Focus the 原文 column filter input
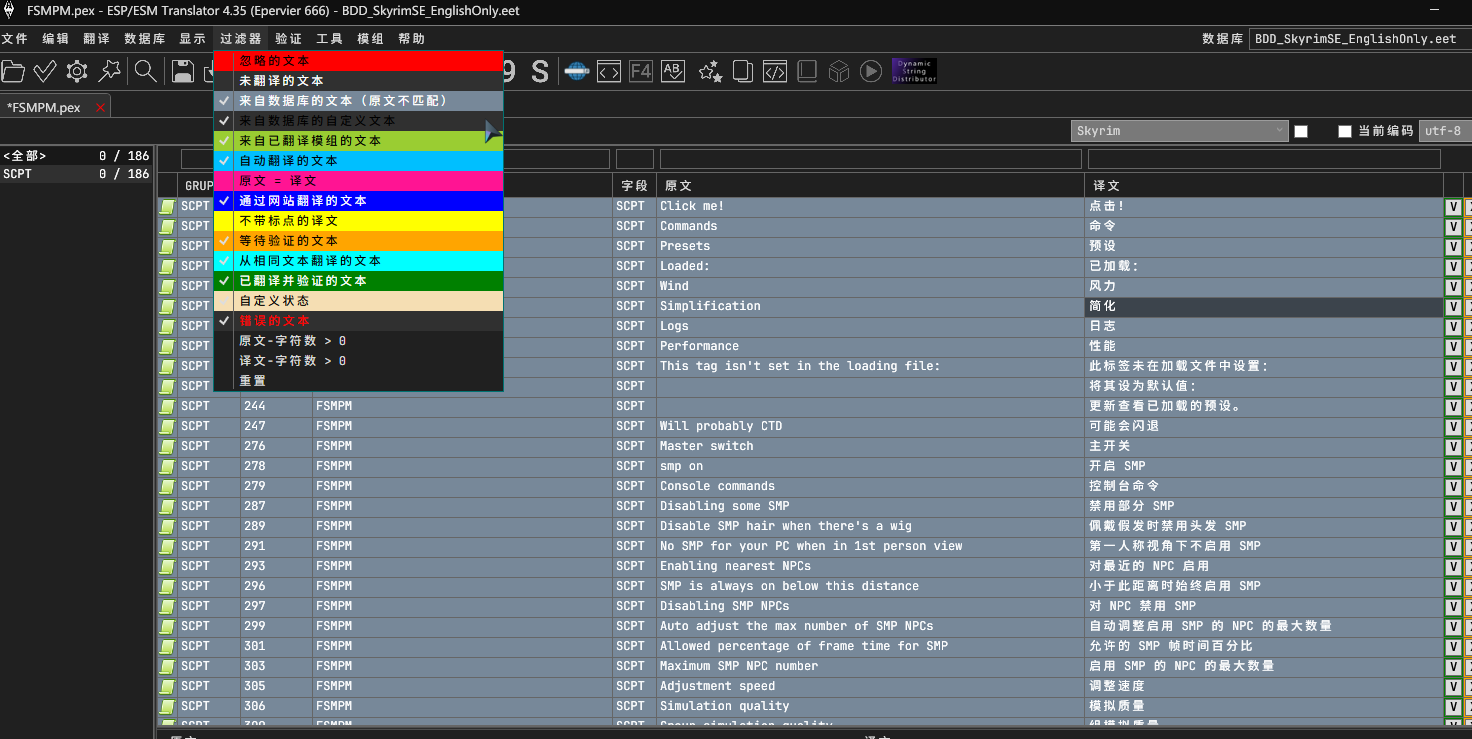Image resolution: width=1472 pixels, height=739 pixels. (870, 159)
